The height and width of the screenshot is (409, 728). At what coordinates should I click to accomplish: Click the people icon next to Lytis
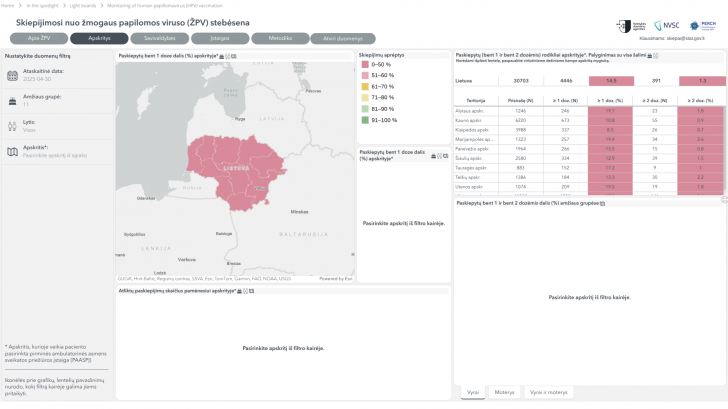(12, 124)
